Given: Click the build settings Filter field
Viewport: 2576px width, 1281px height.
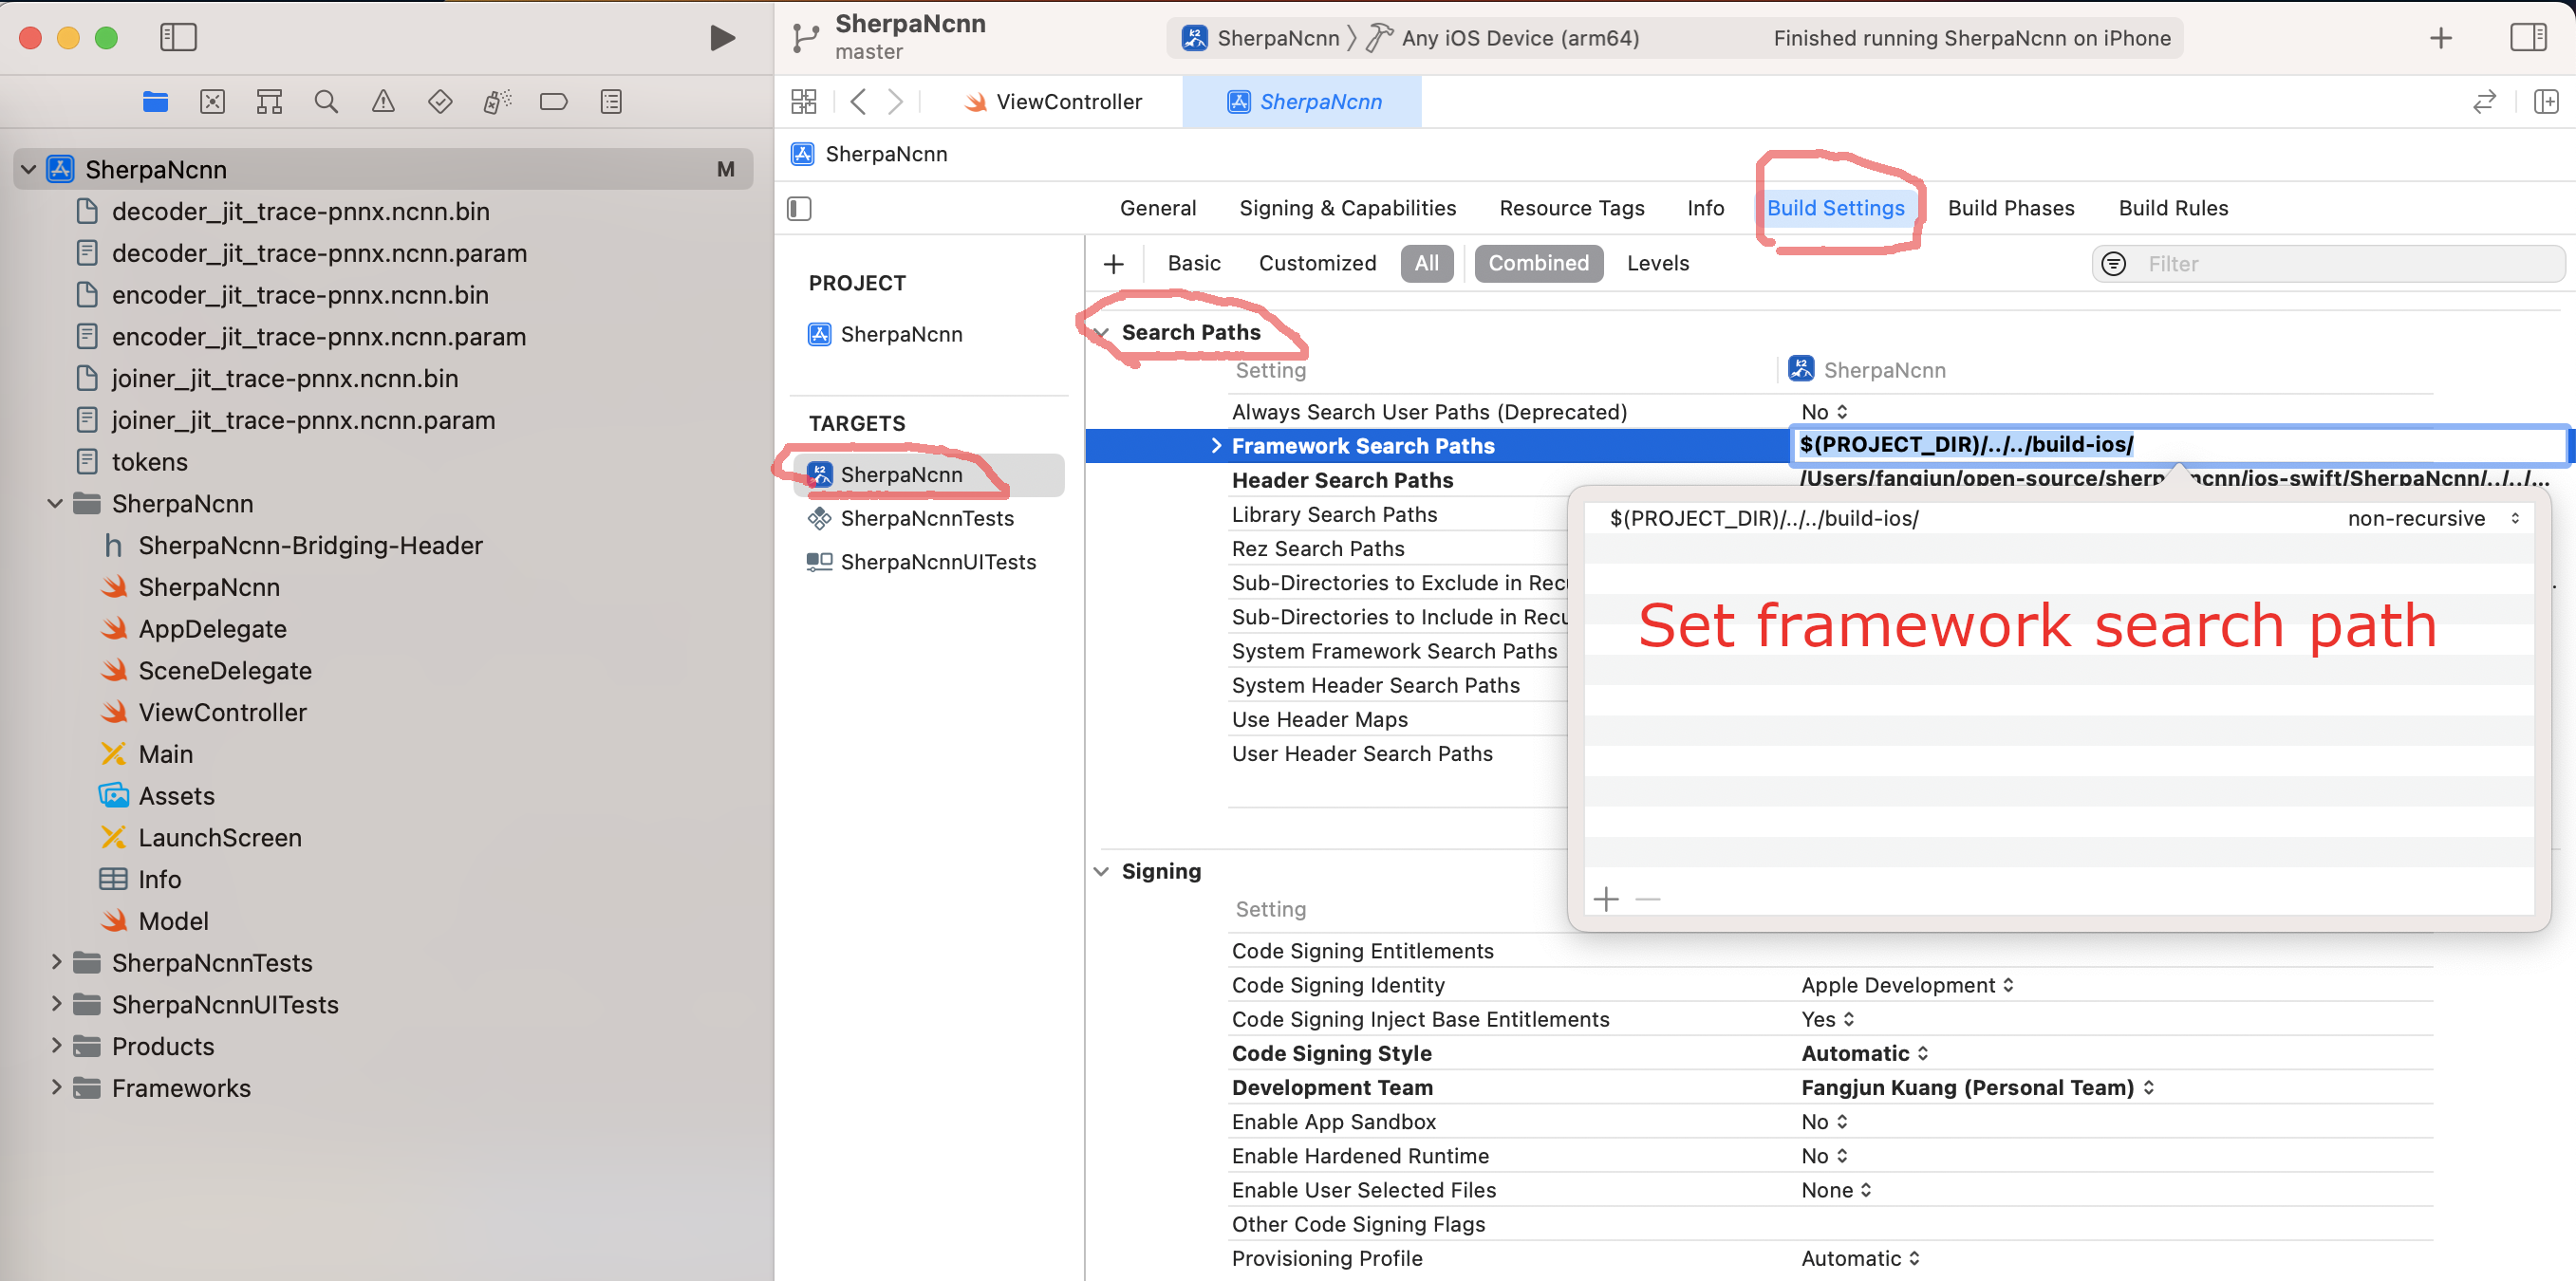Looking at the screenshot, I should click(2329, 264).
